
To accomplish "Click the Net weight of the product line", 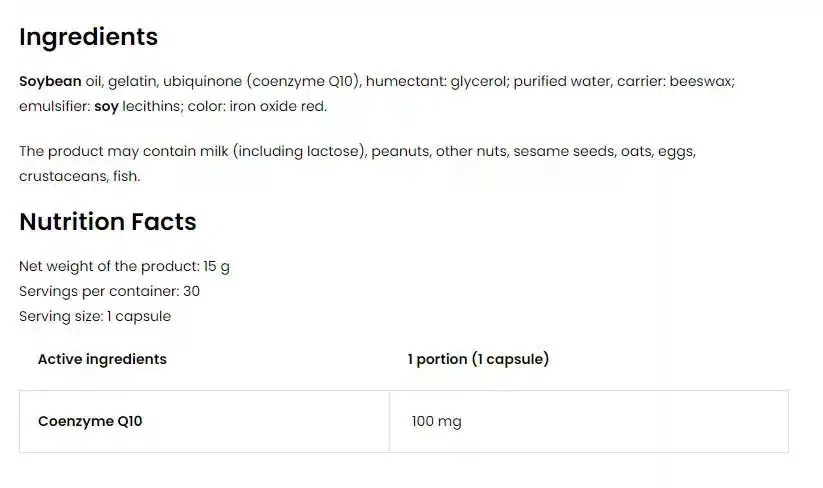I will (125, 267).
